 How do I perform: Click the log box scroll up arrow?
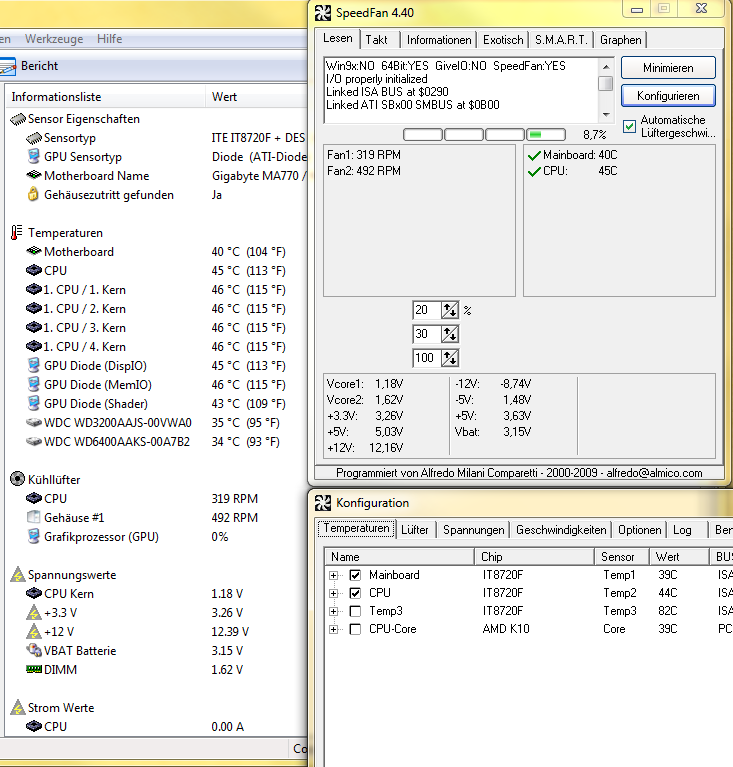(606, 67)
